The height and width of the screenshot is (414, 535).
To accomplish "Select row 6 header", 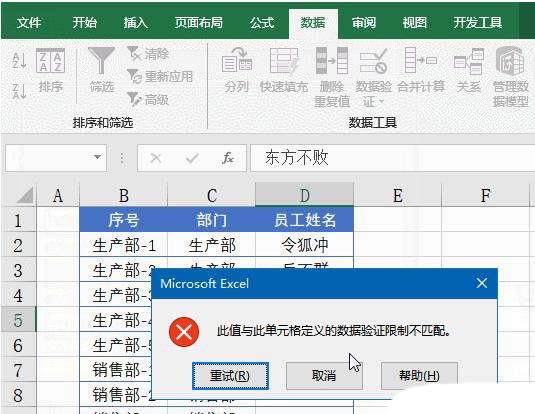I will [x=18, y=345].
